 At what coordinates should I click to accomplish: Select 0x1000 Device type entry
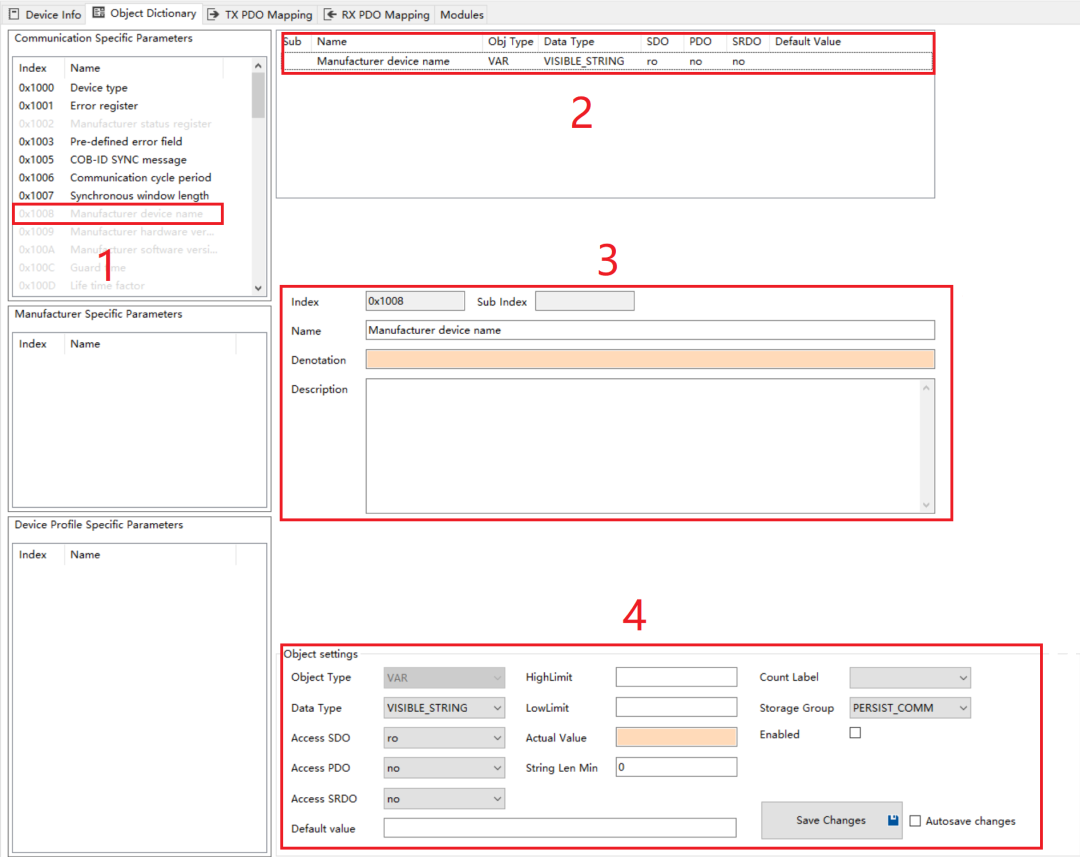point(98,88)
